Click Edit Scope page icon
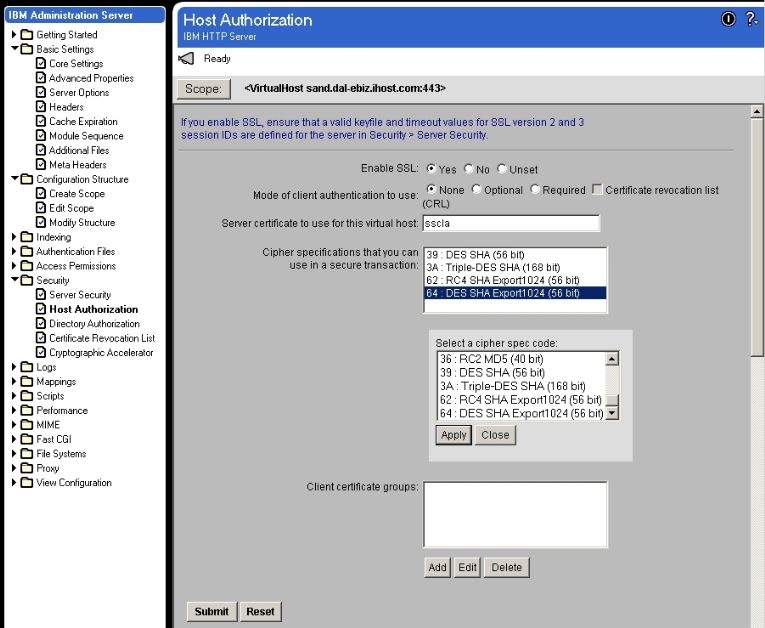765x628 pixels. pyautogui.click(x=41, y=207)
